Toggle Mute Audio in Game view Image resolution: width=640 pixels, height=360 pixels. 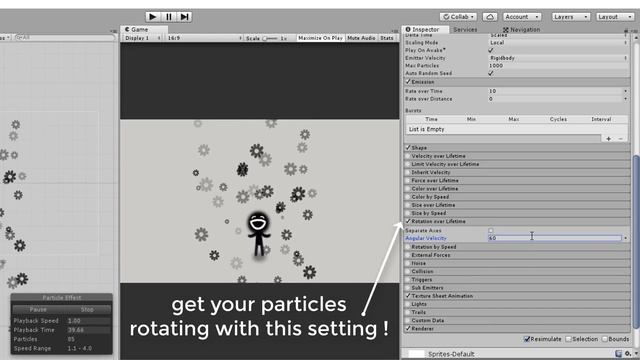361,38
